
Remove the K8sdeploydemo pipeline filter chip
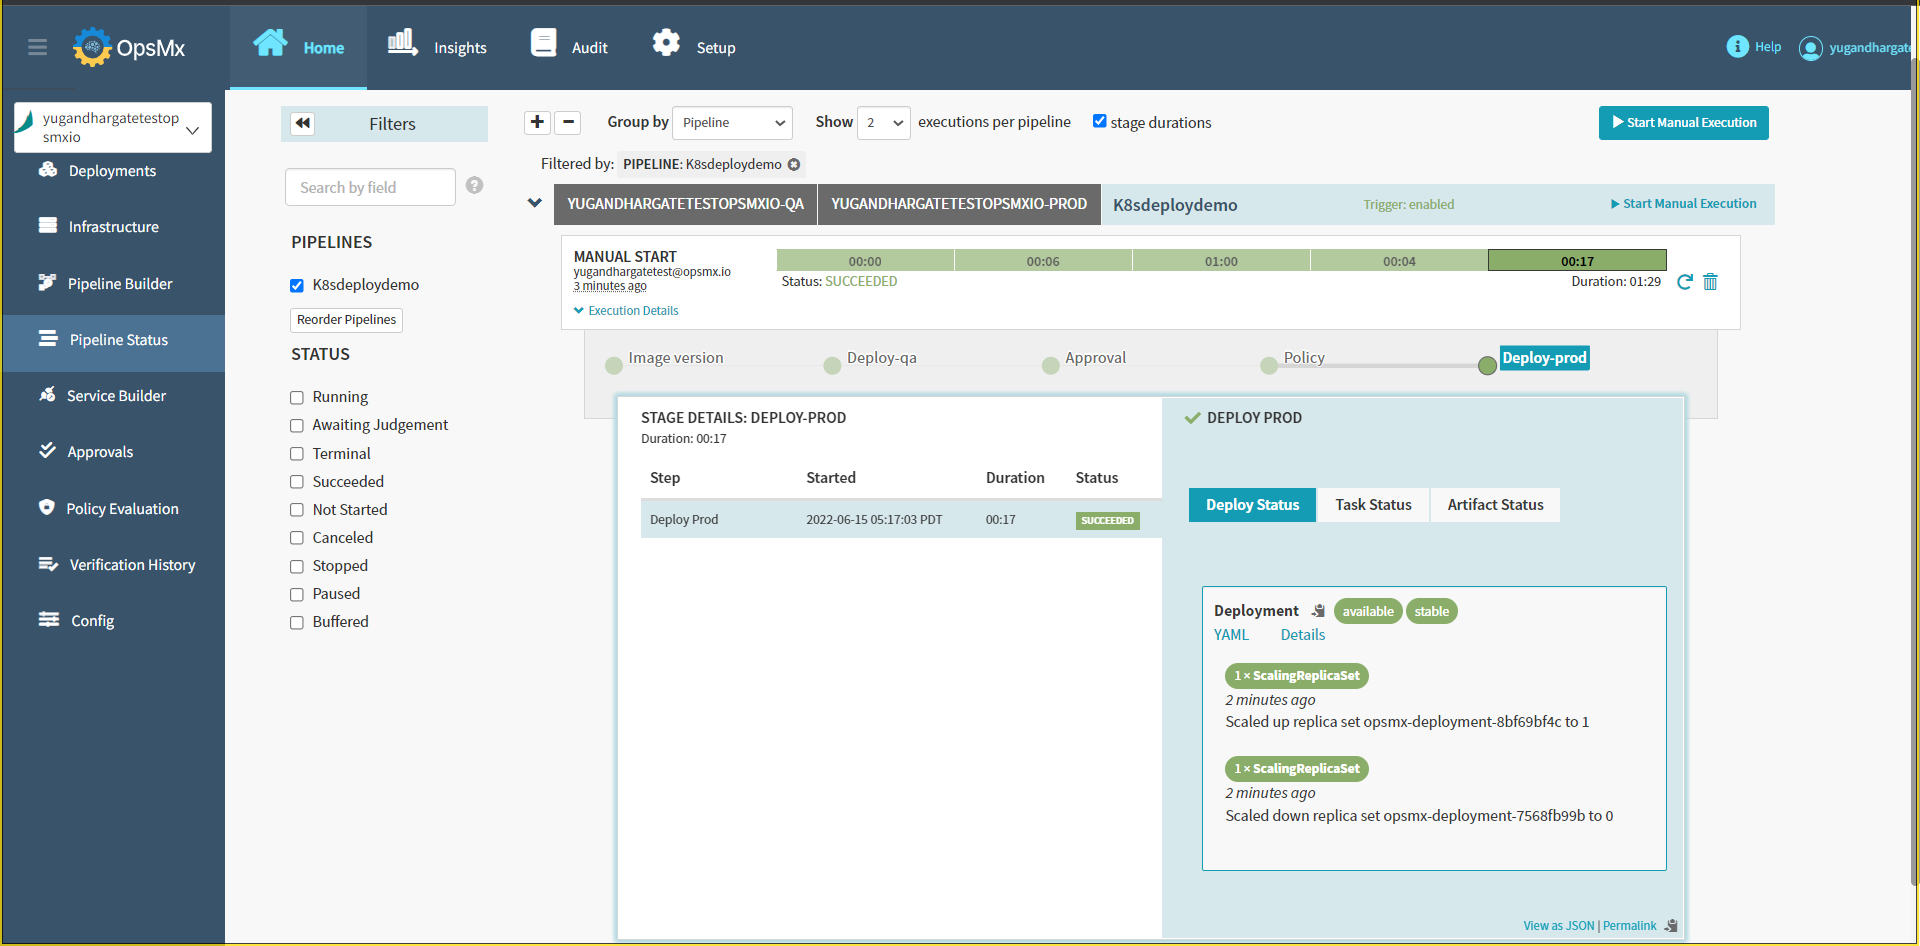(794, 165)
